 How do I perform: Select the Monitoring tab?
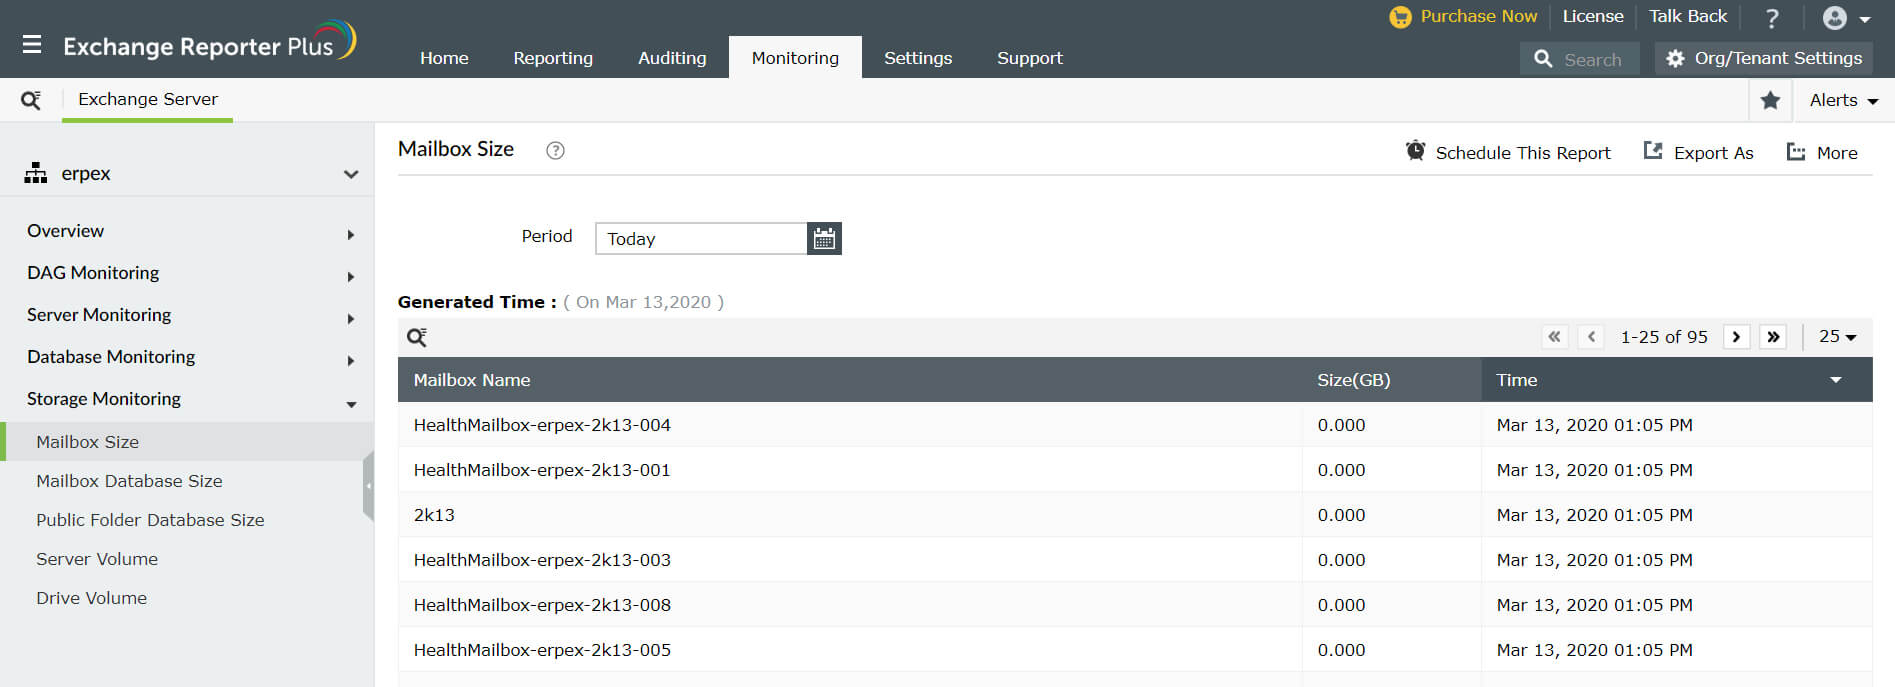[795, 58]
